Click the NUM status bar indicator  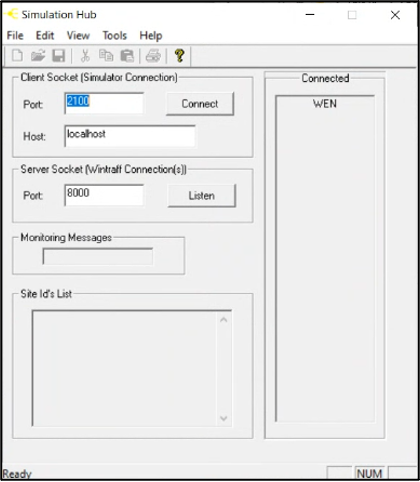(370, 474)
